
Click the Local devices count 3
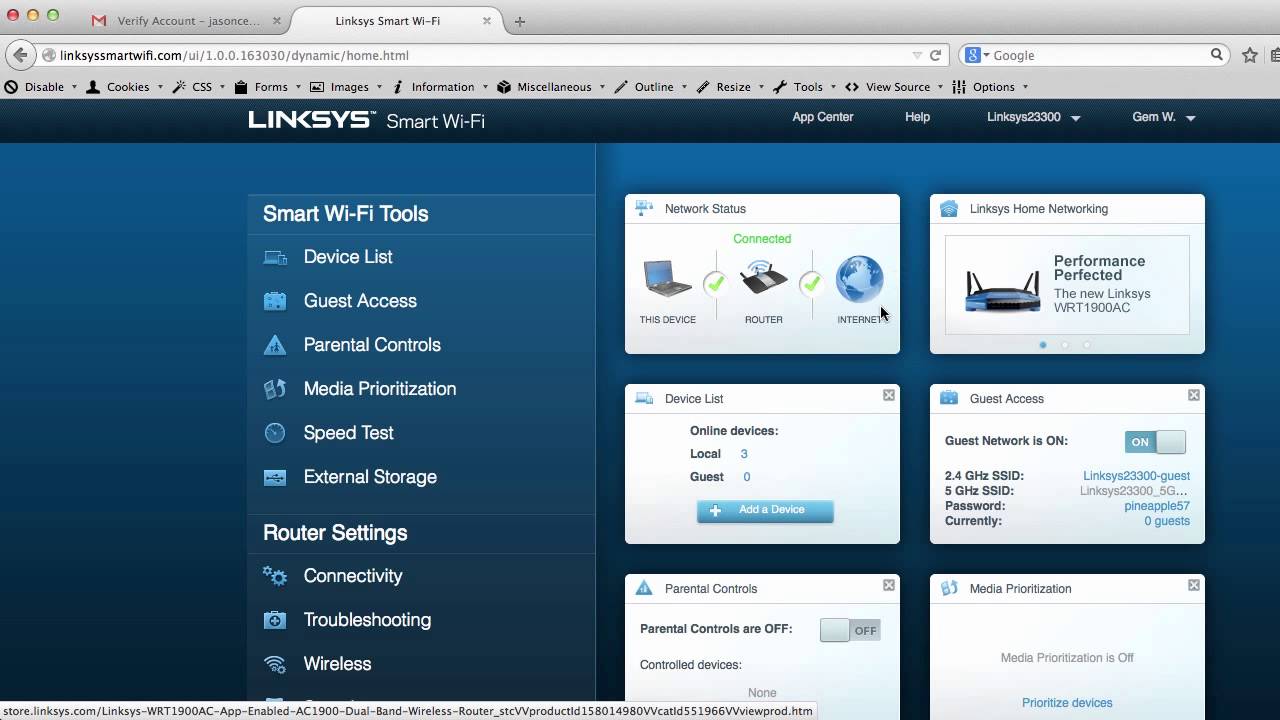(744, 454)
